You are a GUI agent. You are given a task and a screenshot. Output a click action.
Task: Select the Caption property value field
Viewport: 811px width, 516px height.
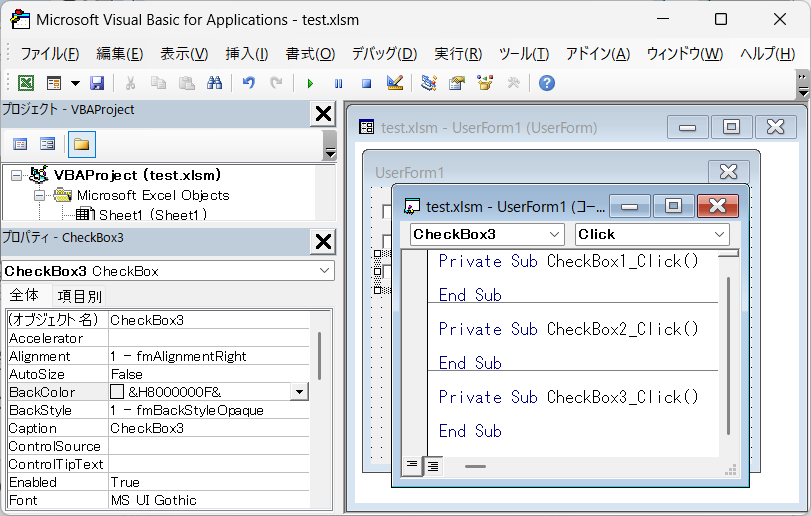(209, 428)
